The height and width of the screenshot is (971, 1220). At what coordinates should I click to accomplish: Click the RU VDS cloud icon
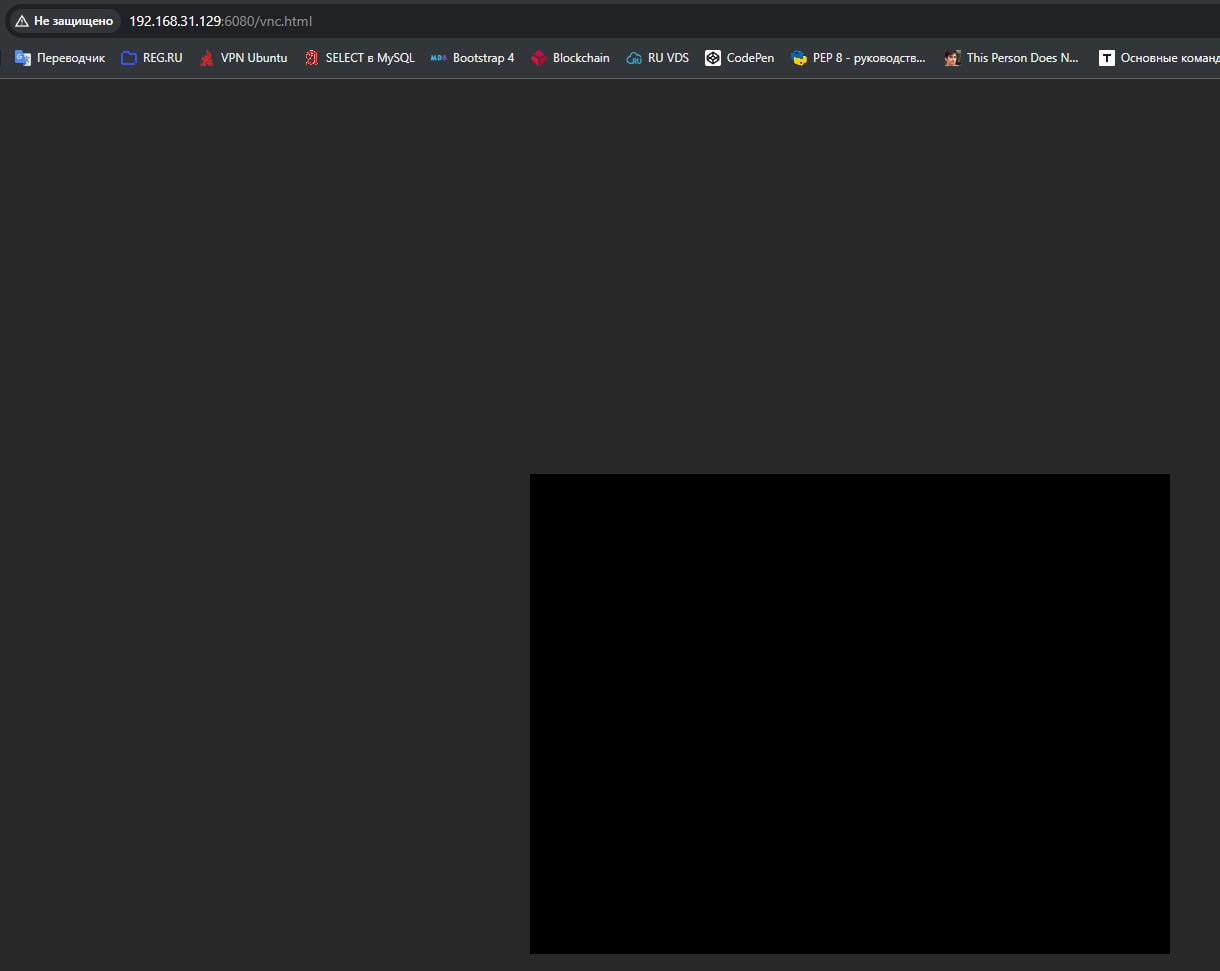634,58
